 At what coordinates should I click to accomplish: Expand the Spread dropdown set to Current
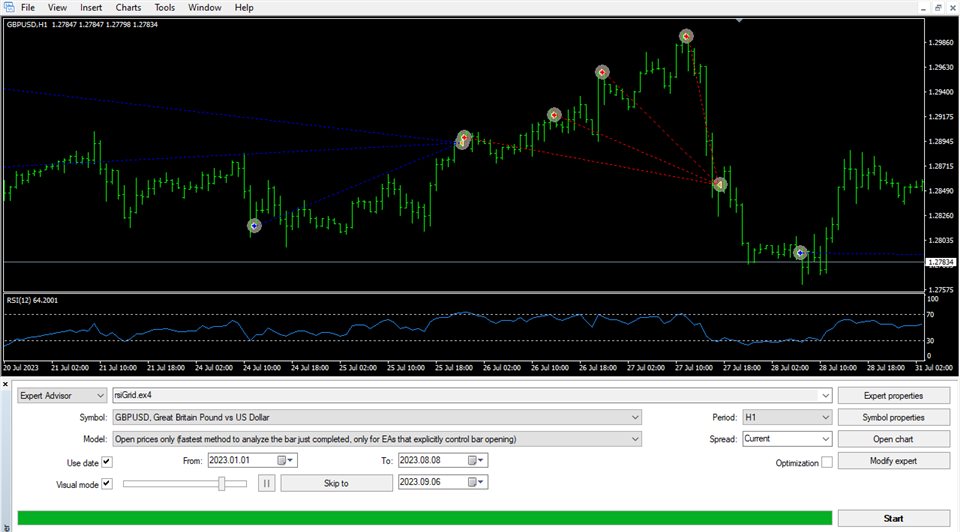point(825,439)
